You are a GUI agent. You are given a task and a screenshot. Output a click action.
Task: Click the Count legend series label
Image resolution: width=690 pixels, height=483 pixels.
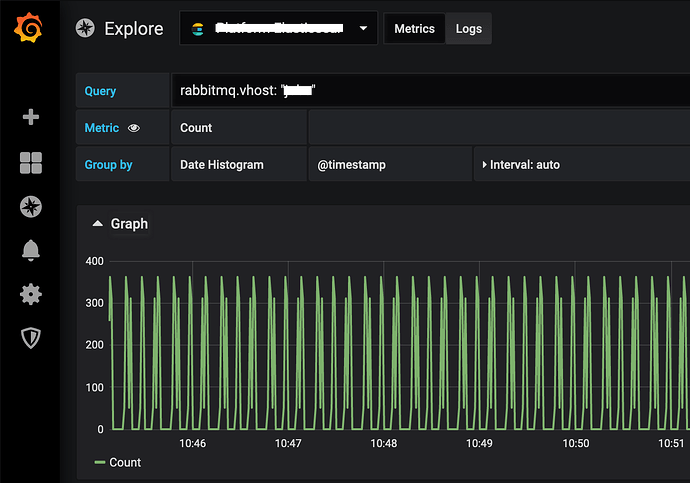pyautogui.click(x=125, y=463)
